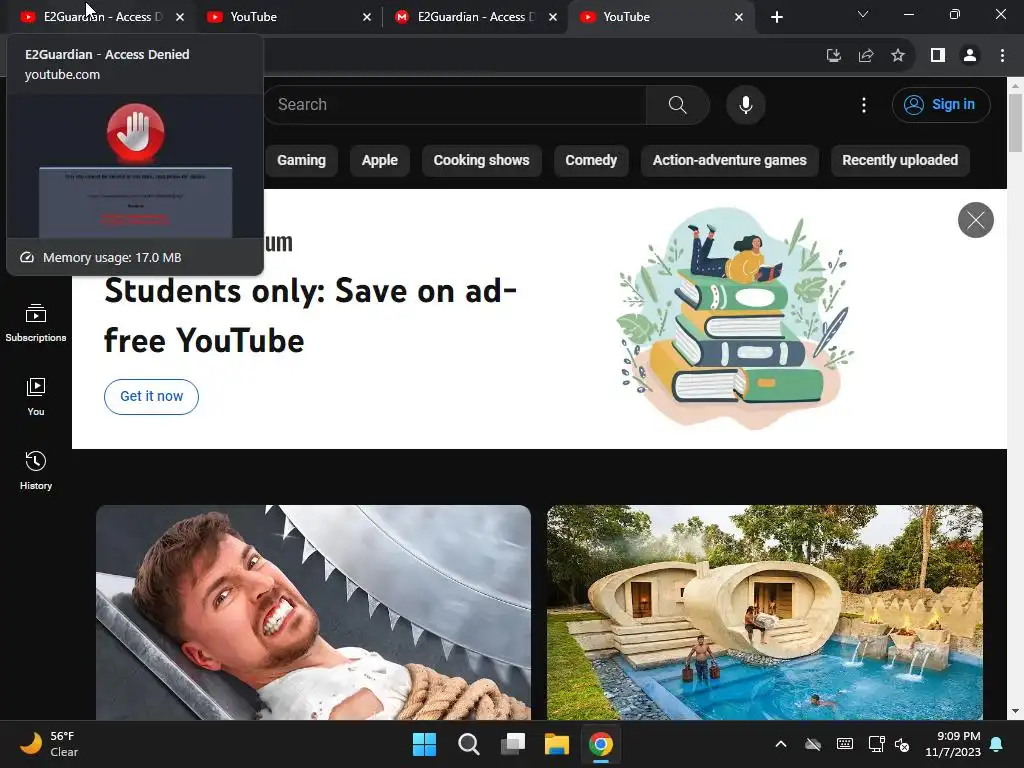Close the second YouTube tab
This screenshot has height=768, width=1024.
(366, 17)
